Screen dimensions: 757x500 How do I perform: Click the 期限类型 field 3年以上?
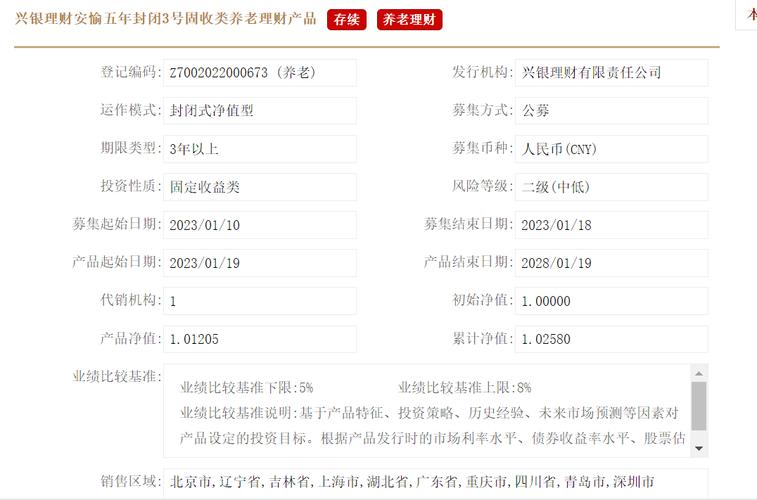point(260,149)
